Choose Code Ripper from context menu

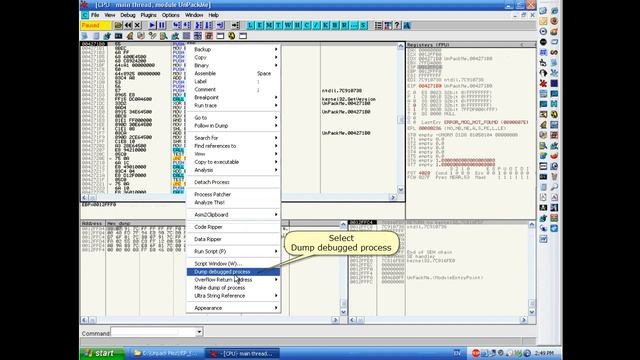coord(233,227)
